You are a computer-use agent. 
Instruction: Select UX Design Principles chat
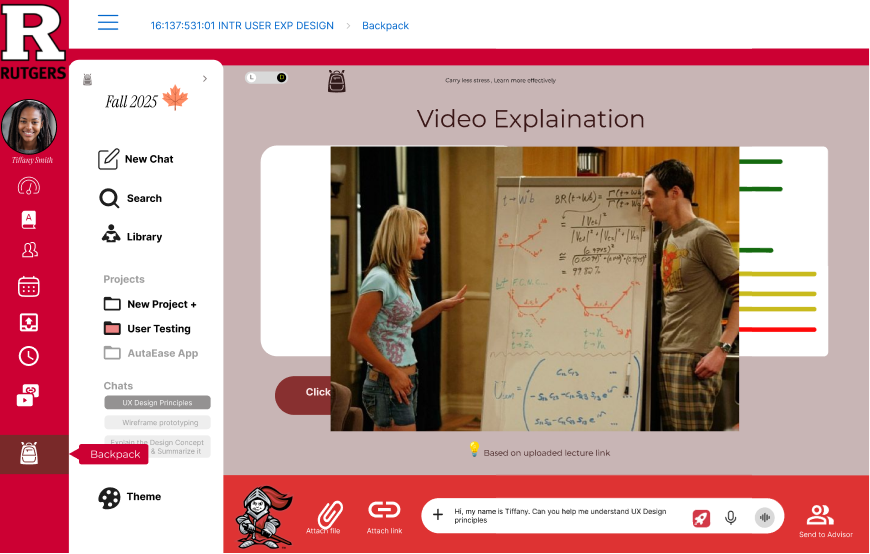158,402
